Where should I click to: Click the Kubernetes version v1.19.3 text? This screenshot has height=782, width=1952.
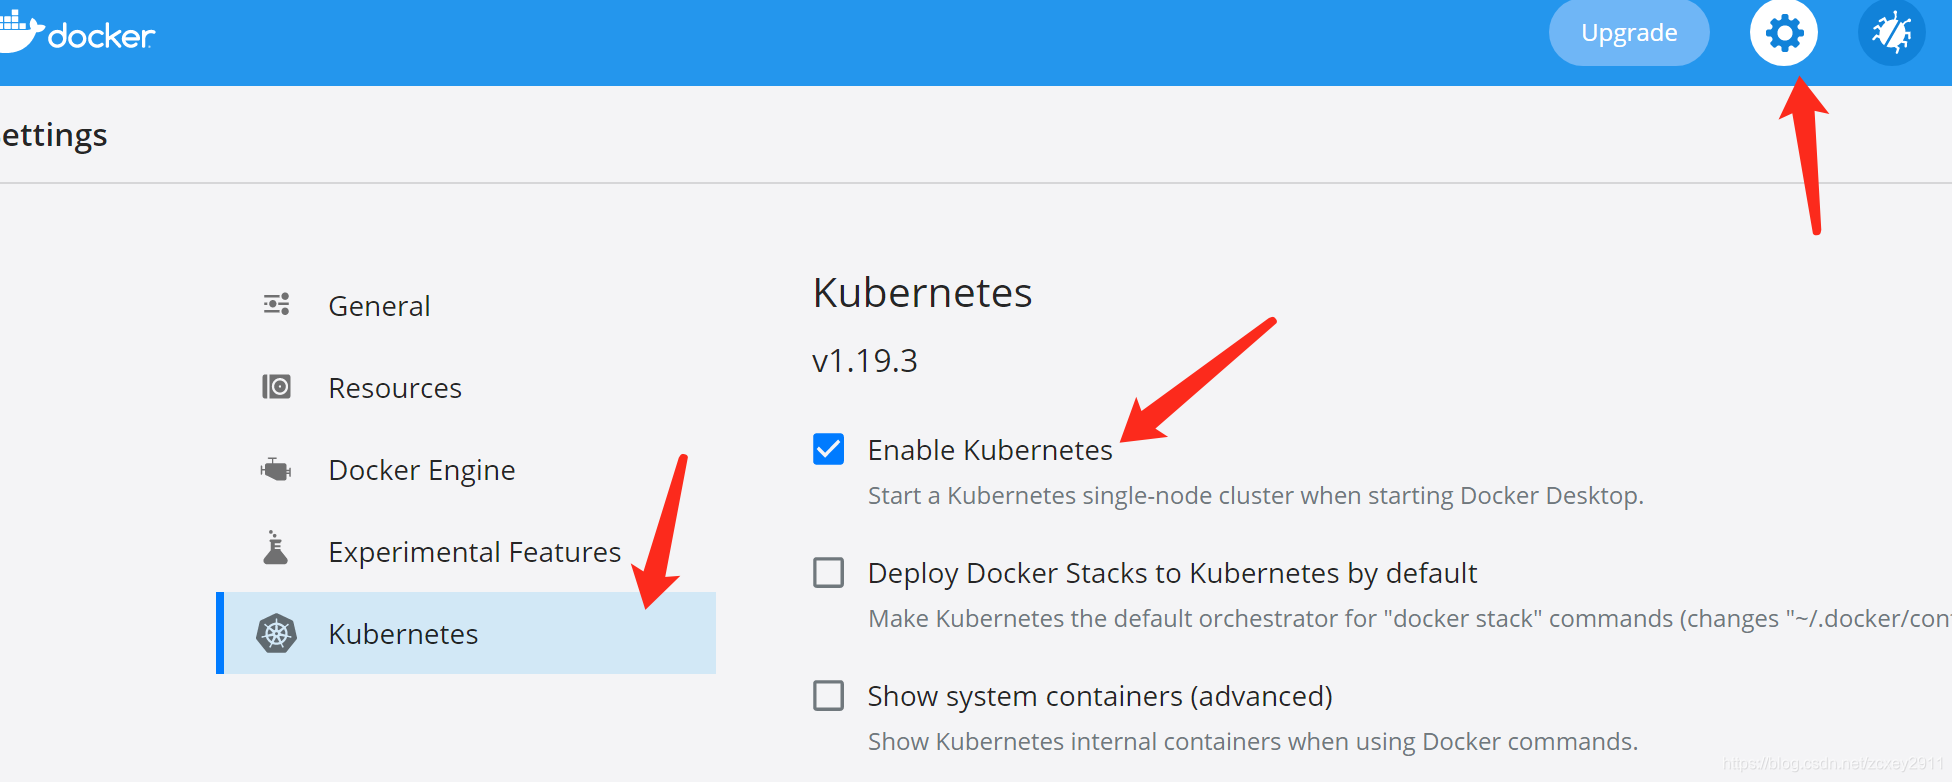pos(865,360)
